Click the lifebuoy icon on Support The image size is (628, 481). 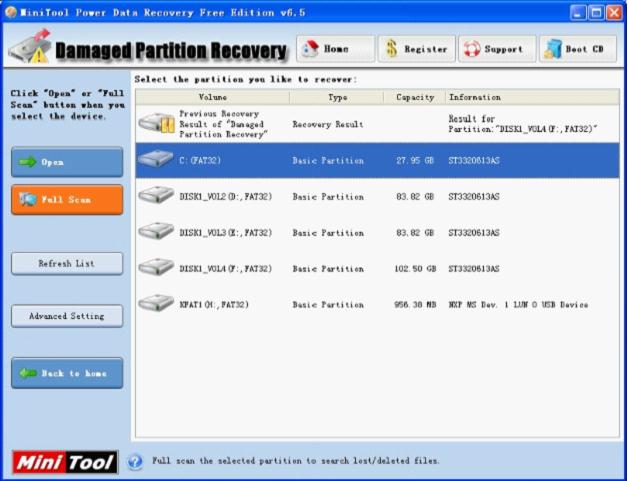(472, 49)
